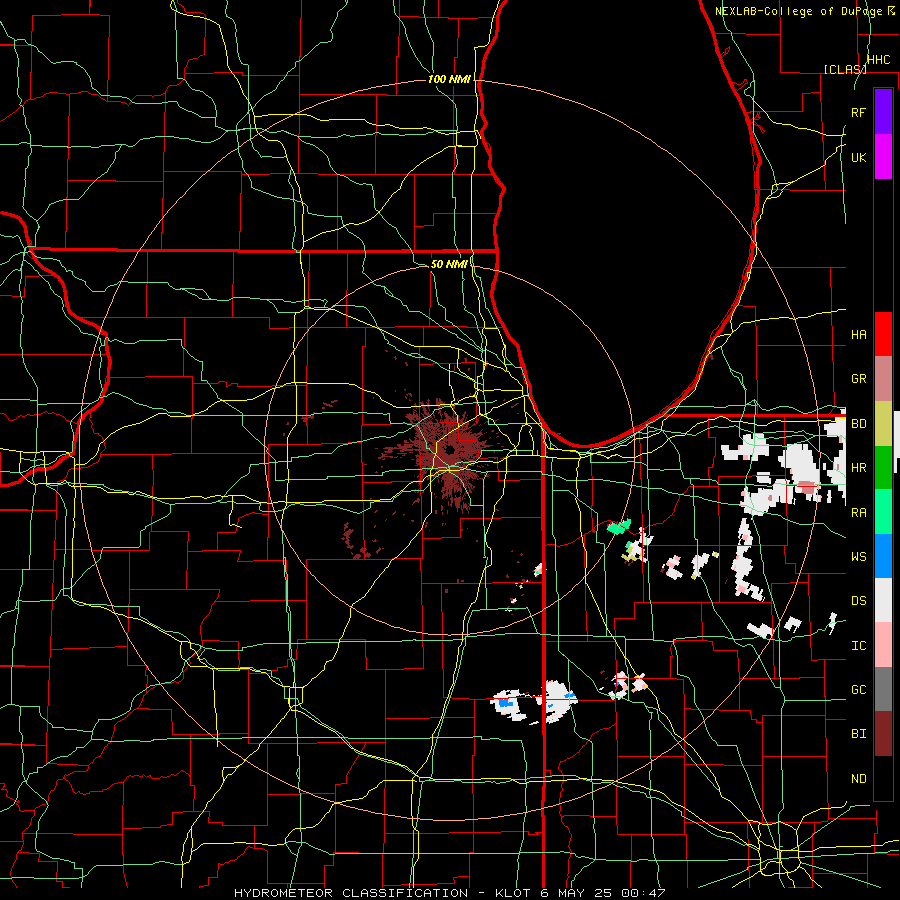Click the "RF" legend label
Image resolution: width=900 pixels, height=900 pixels.
pos(858,112)
